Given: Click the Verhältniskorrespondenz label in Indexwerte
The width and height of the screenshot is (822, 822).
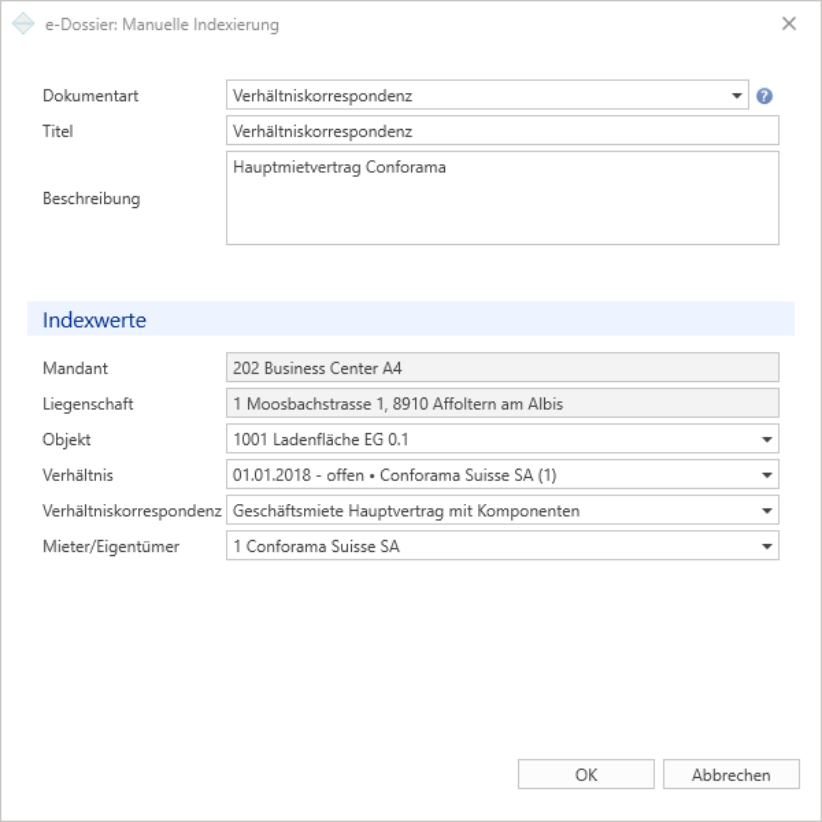Looking at the screenshot, I should click(132, 511).
